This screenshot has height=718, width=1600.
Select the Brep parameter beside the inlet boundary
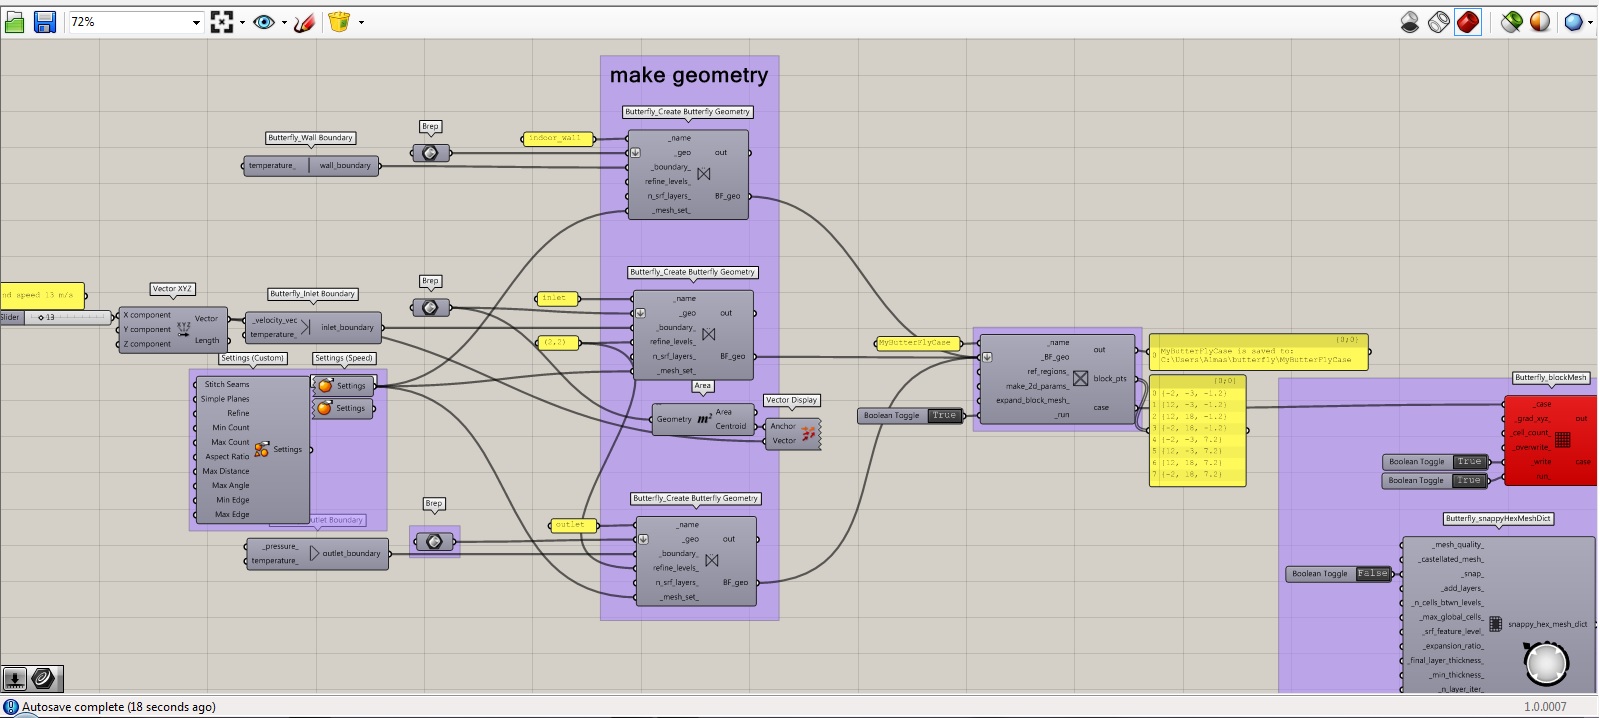point(431,307)
